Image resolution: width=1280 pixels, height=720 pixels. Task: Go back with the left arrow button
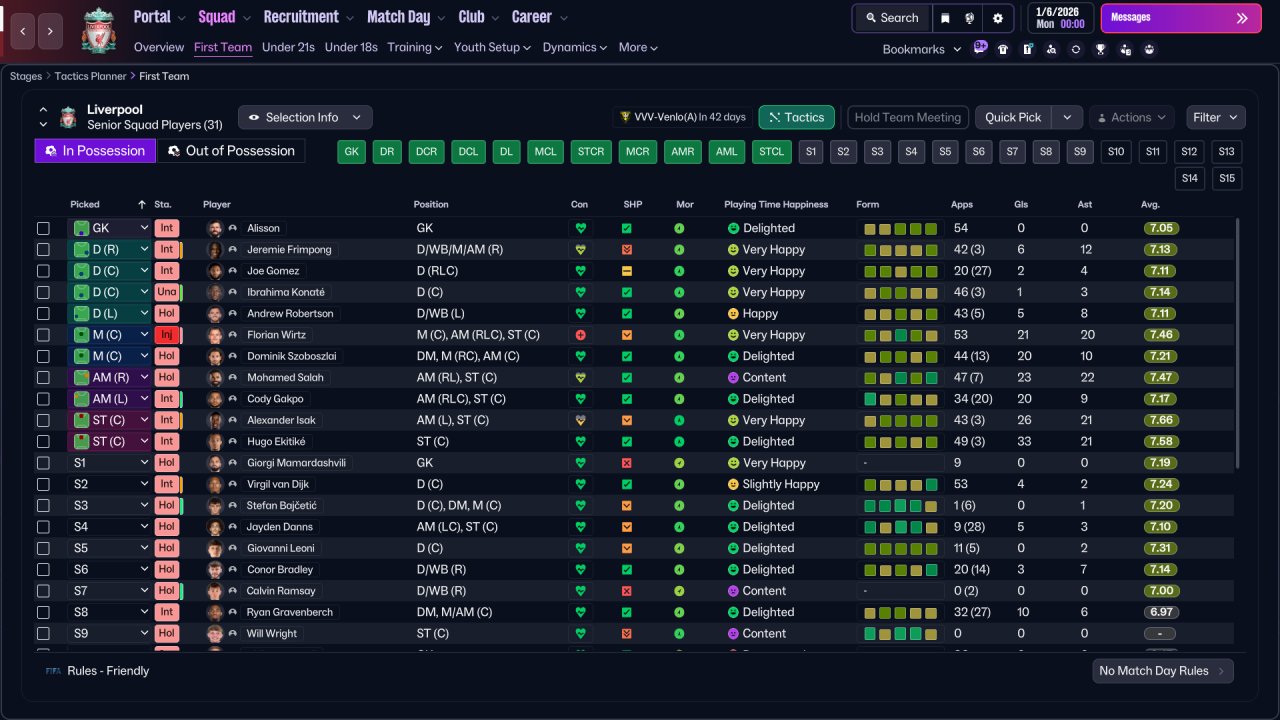[x=23, y=31]
